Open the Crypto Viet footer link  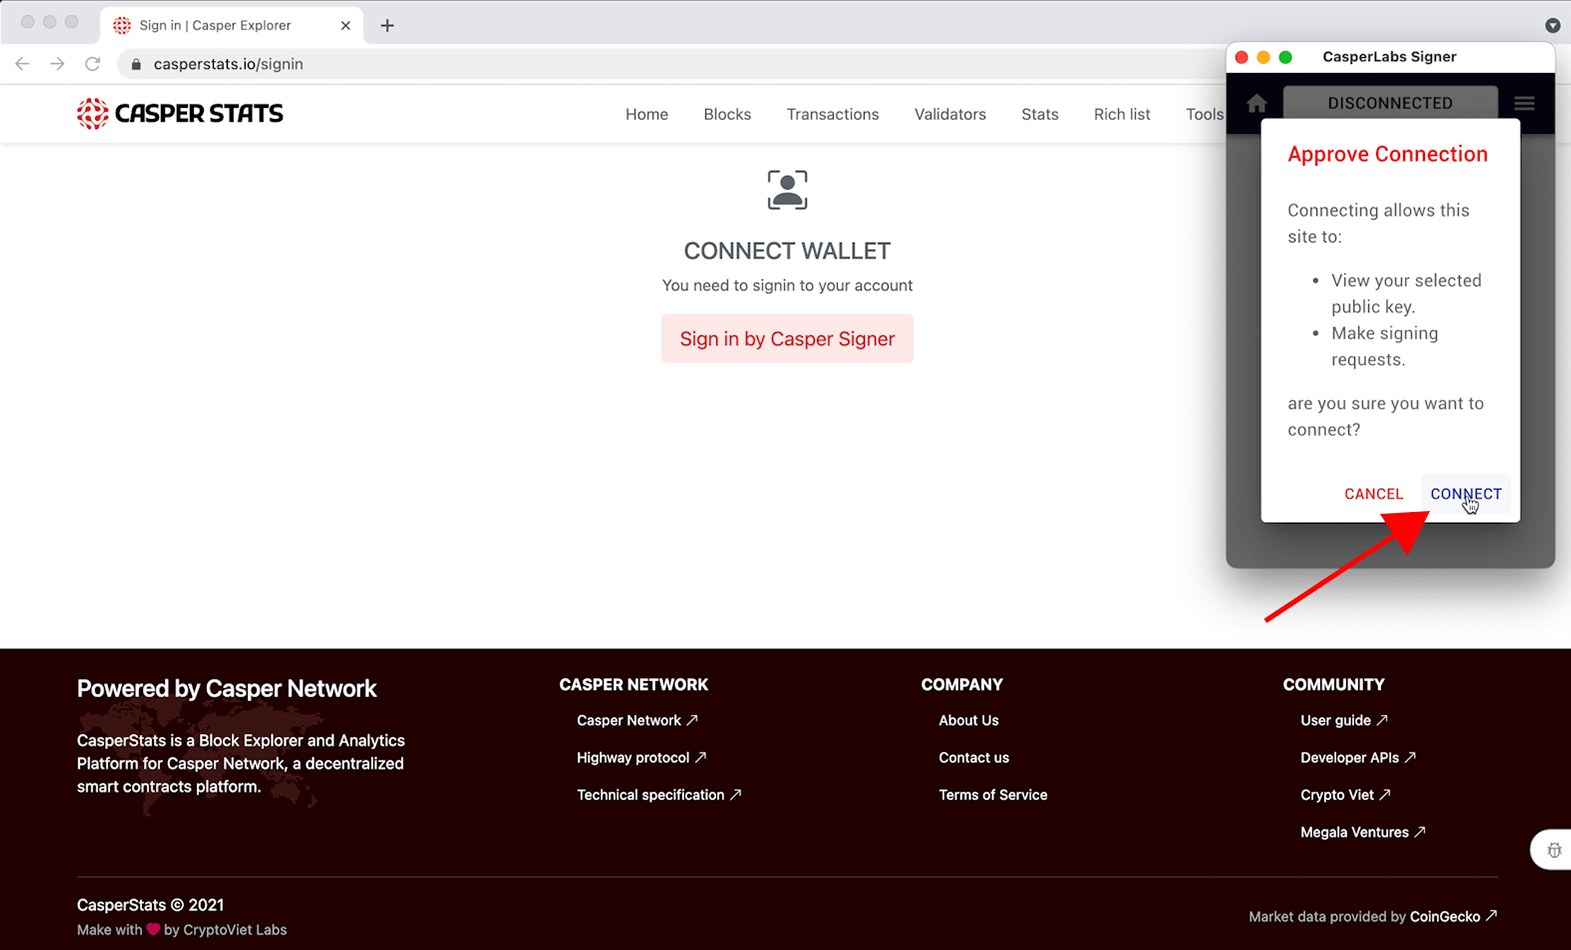(1345, 795)
